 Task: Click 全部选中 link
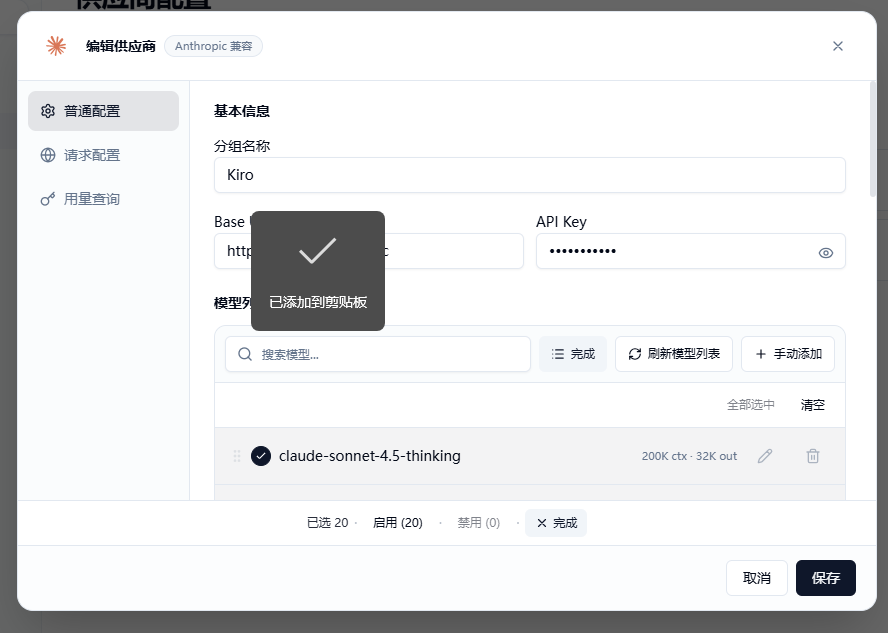click(750, 405)
